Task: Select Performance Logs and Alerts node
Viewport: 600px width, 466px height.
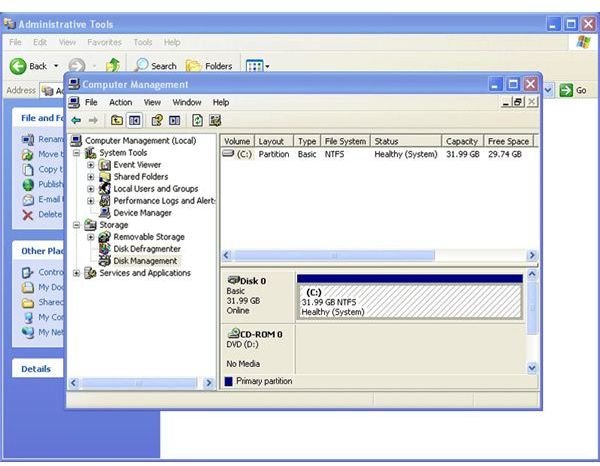Action: coord(164,200)
